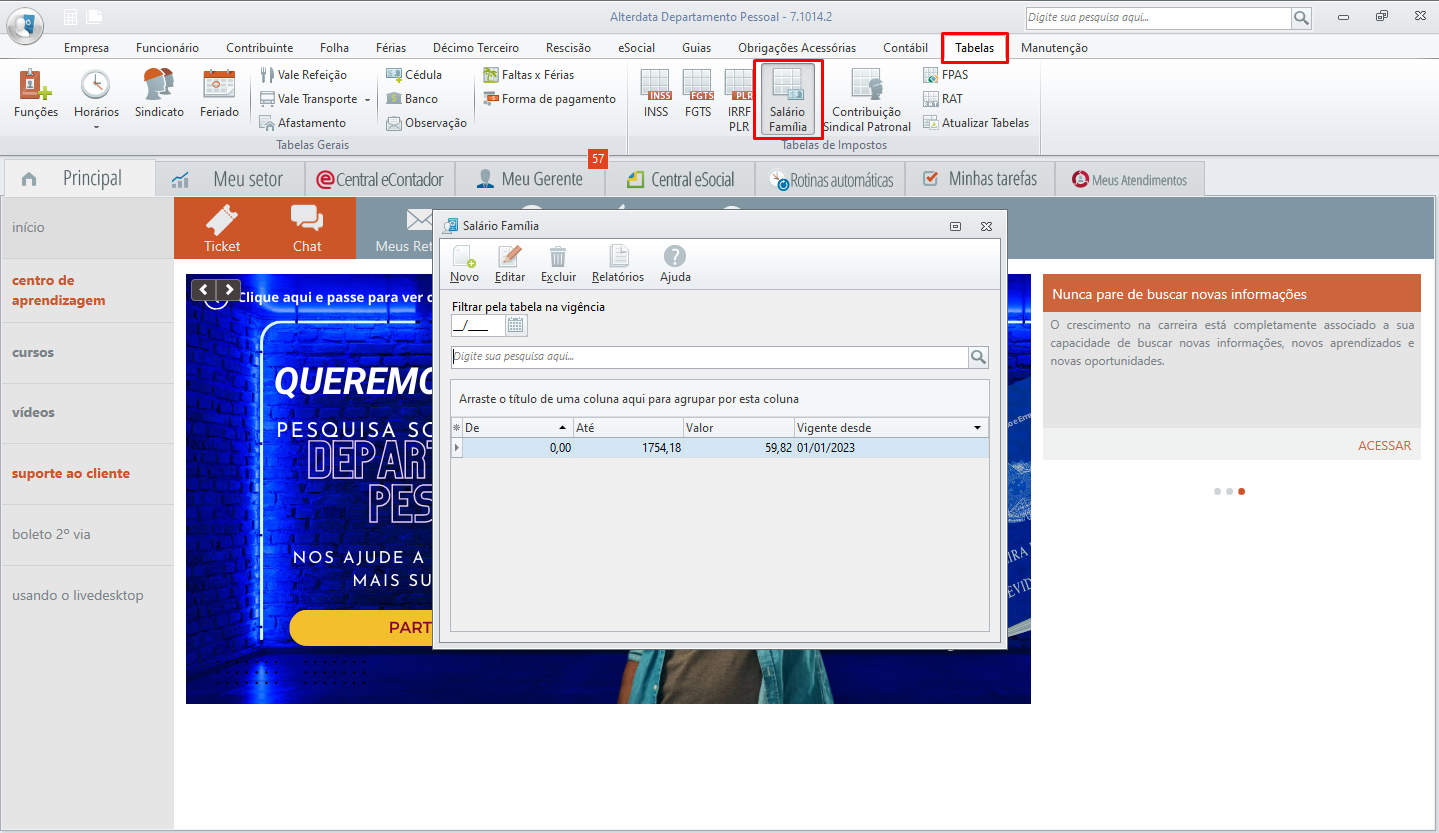Open the Banco table

tap(412, 99)
